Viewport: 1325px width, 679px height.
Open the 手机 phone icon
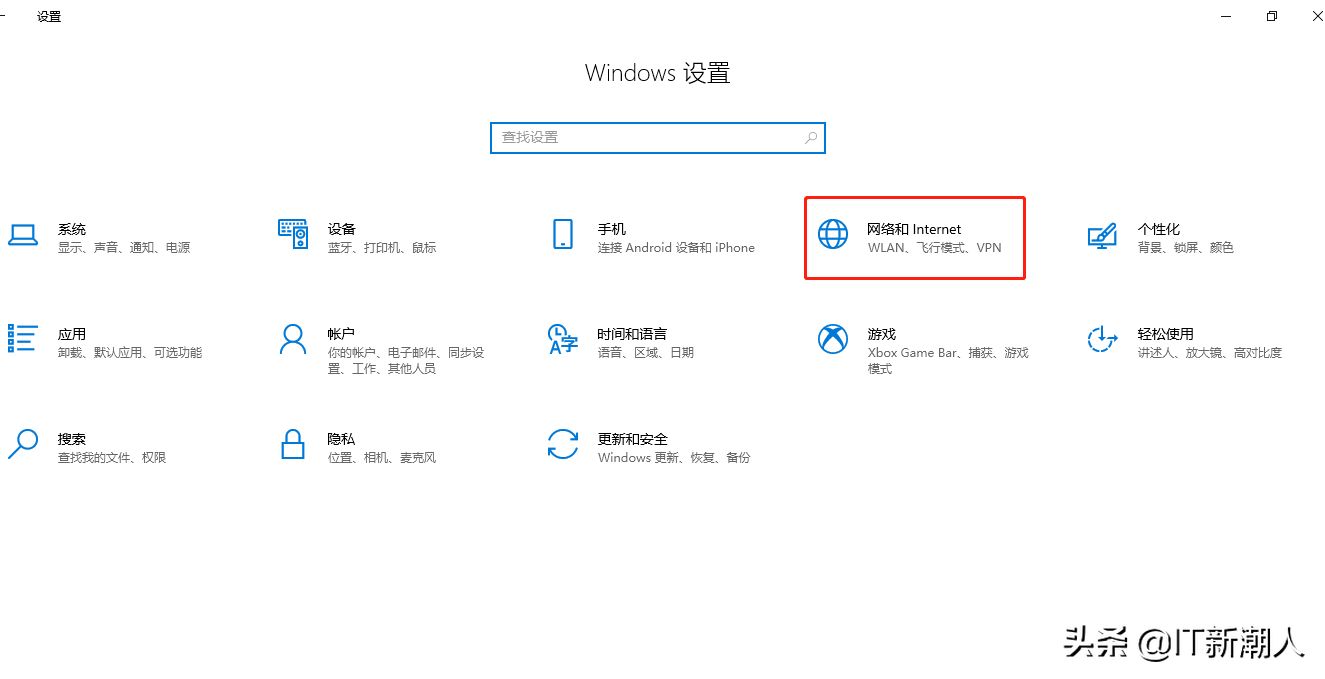click(562, 234)
